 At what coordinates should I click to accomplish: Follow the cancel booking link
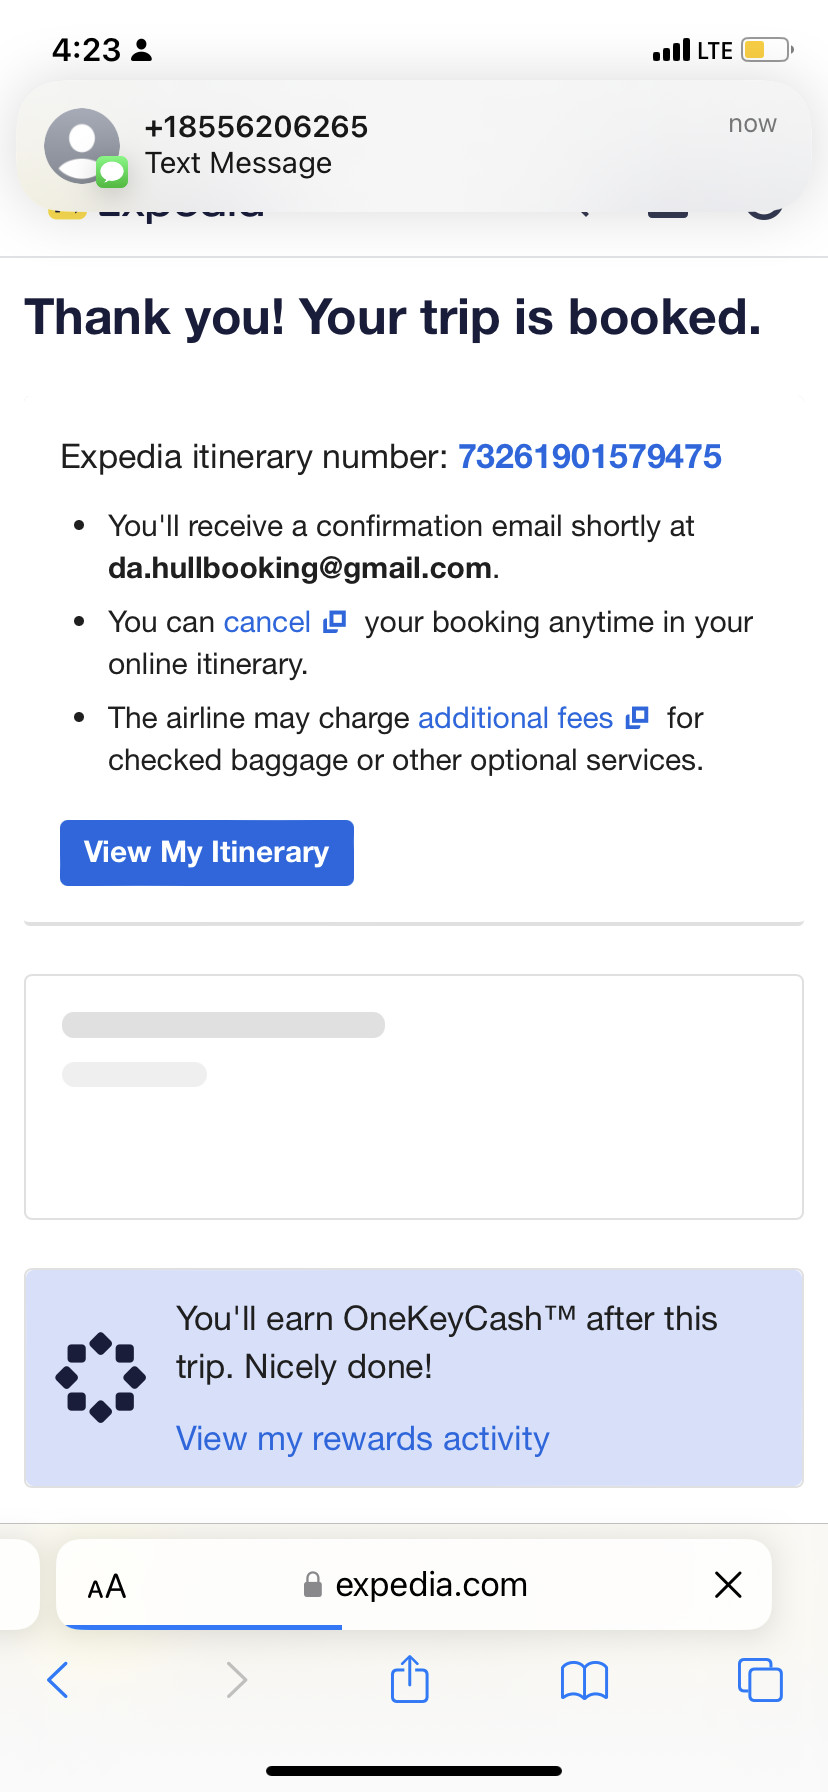click(x=267, y=622)
